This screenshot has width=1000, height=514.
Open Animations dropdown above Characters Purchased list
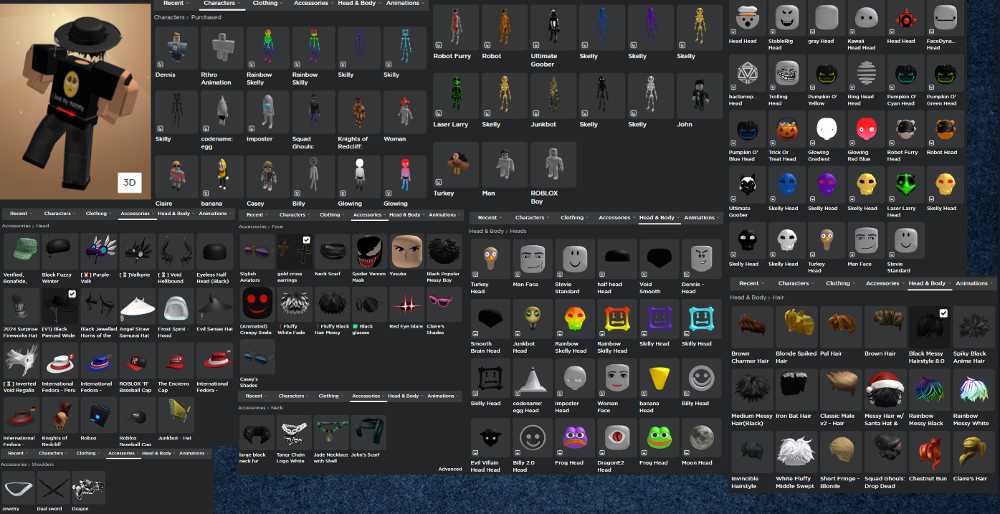(x=406, y=3)
